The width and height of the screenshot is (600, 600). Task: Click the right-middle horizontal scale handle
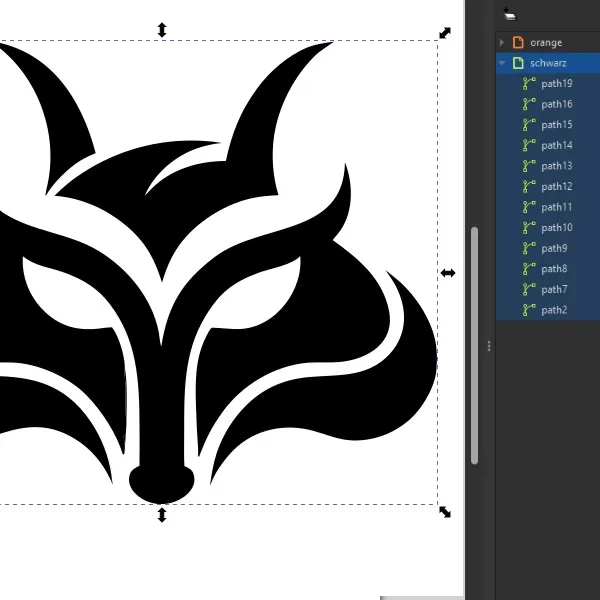[447, 273]
